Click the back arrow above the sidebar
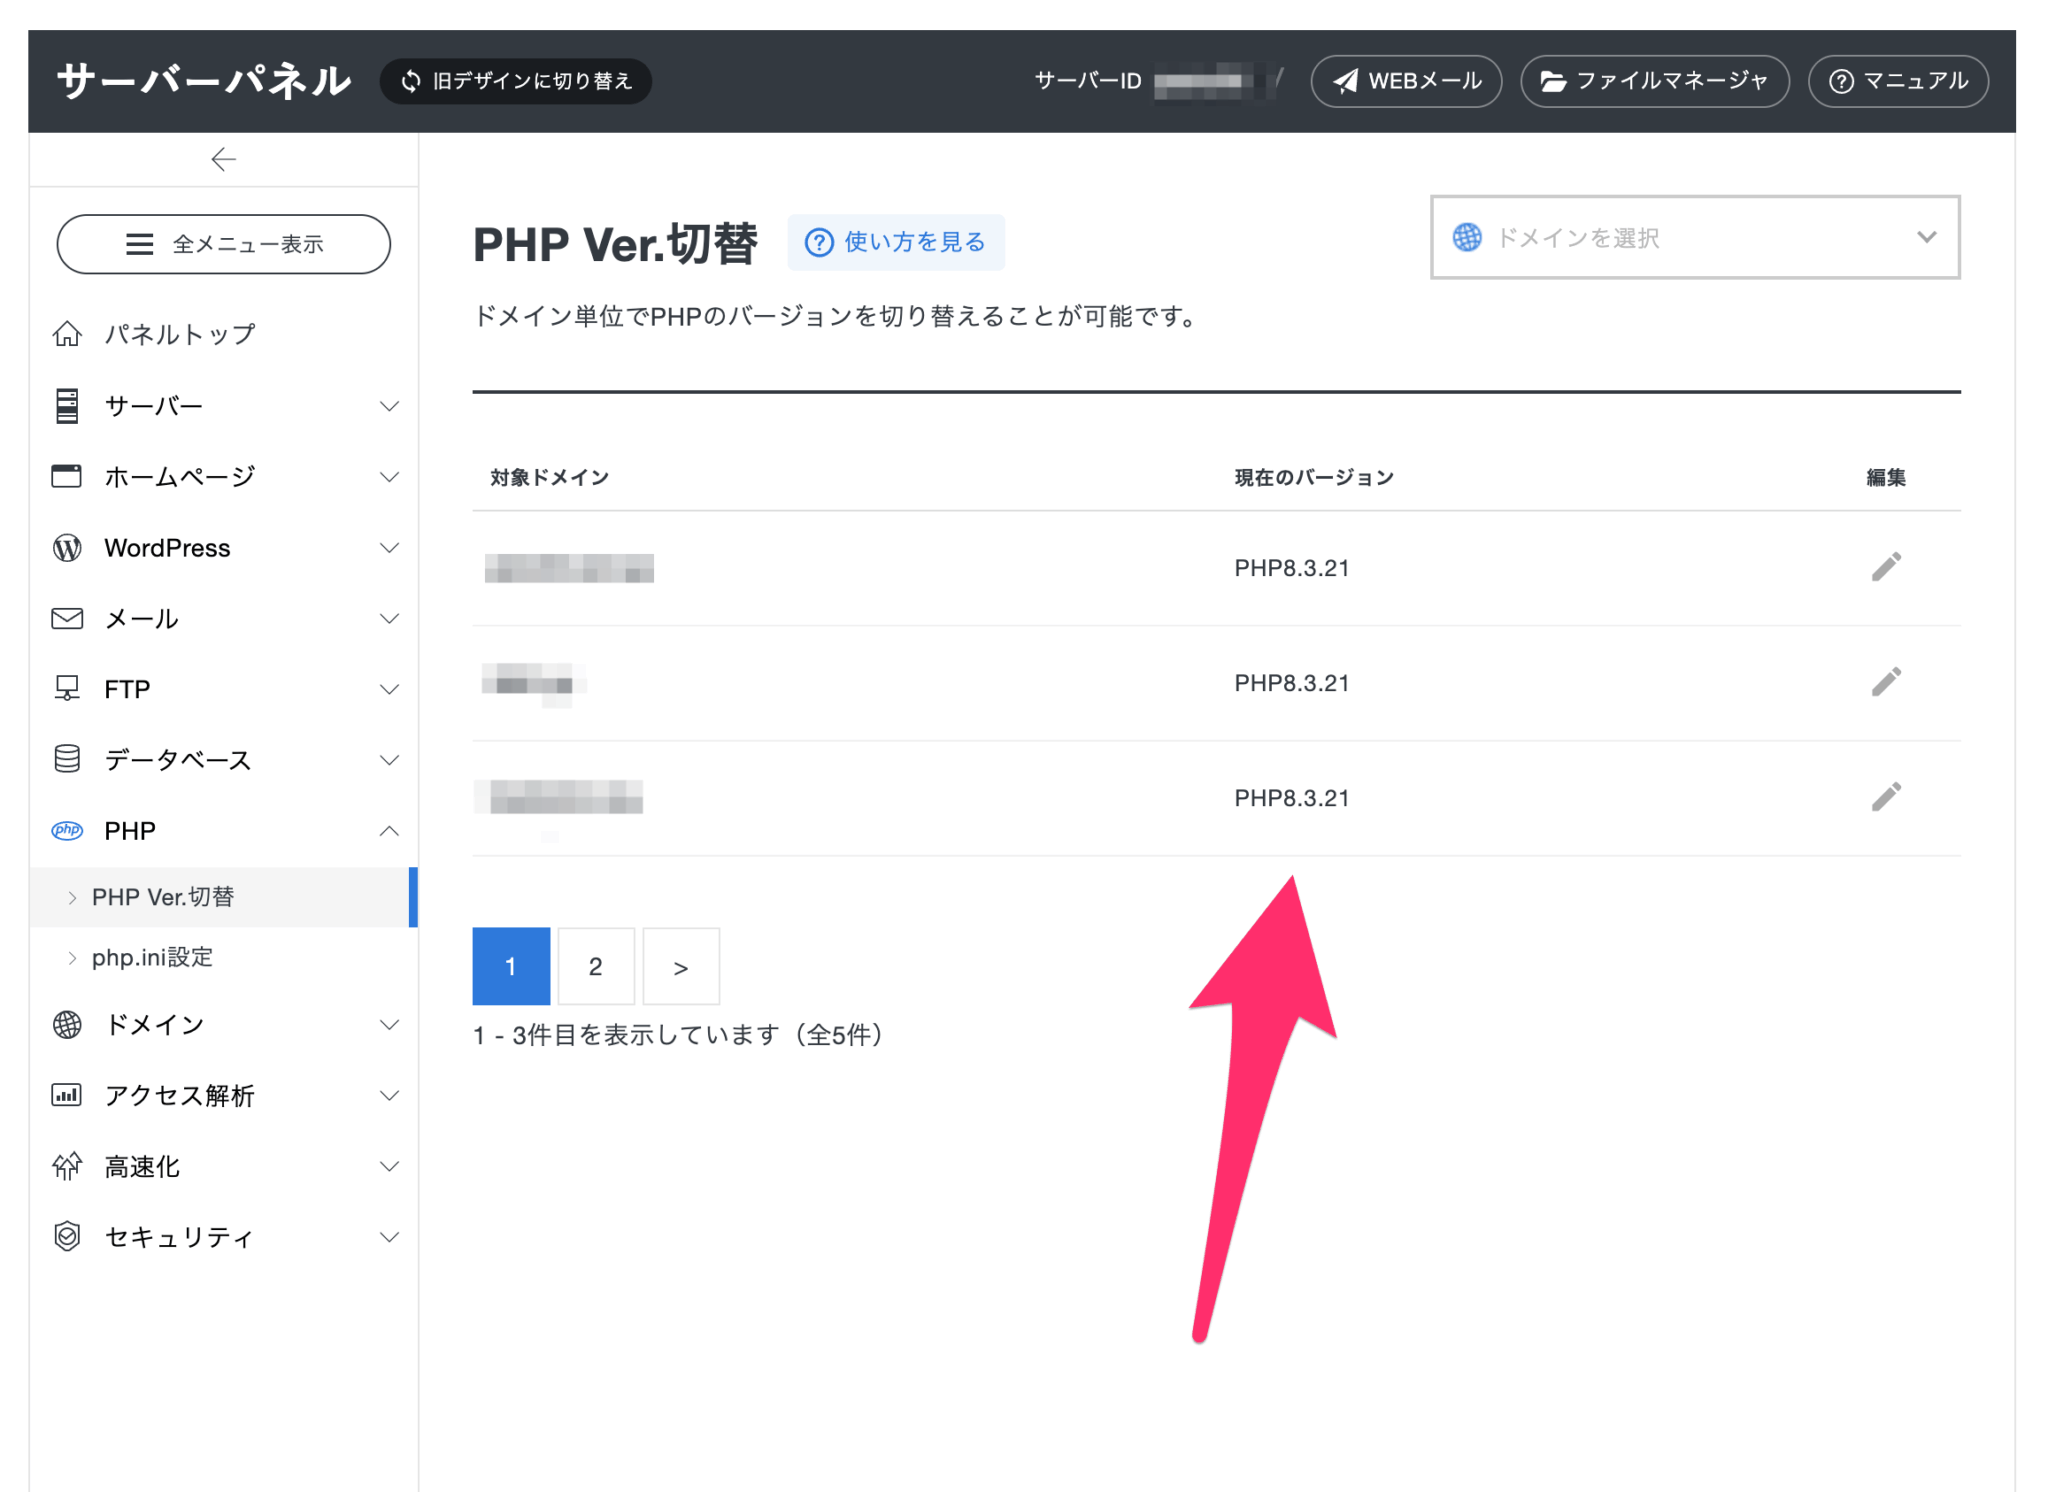This screenshot has width=2048, height=1492. (223, 158)
